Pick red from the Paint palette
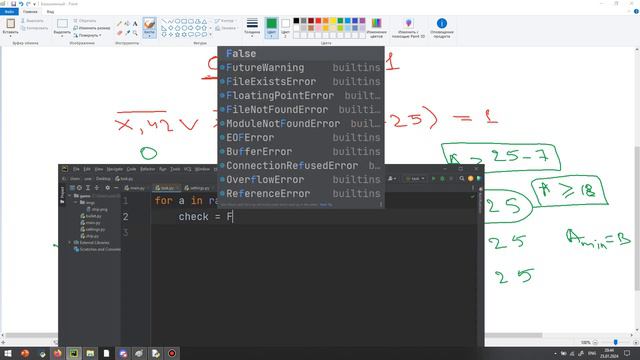640x360 pixels. pos(318,21)
